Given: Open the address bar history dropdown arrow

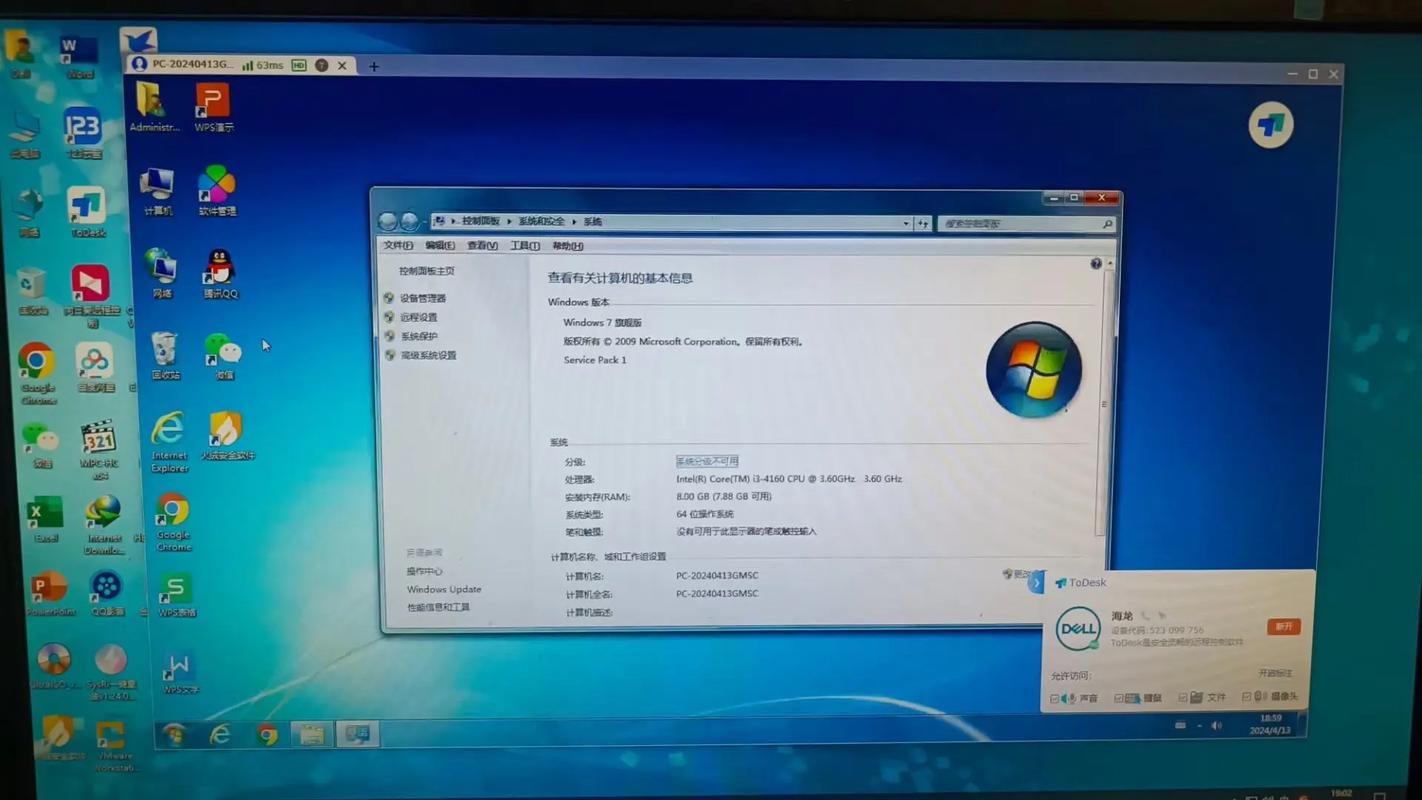Looking at the screenshot, I should click(x=906, y=223).
